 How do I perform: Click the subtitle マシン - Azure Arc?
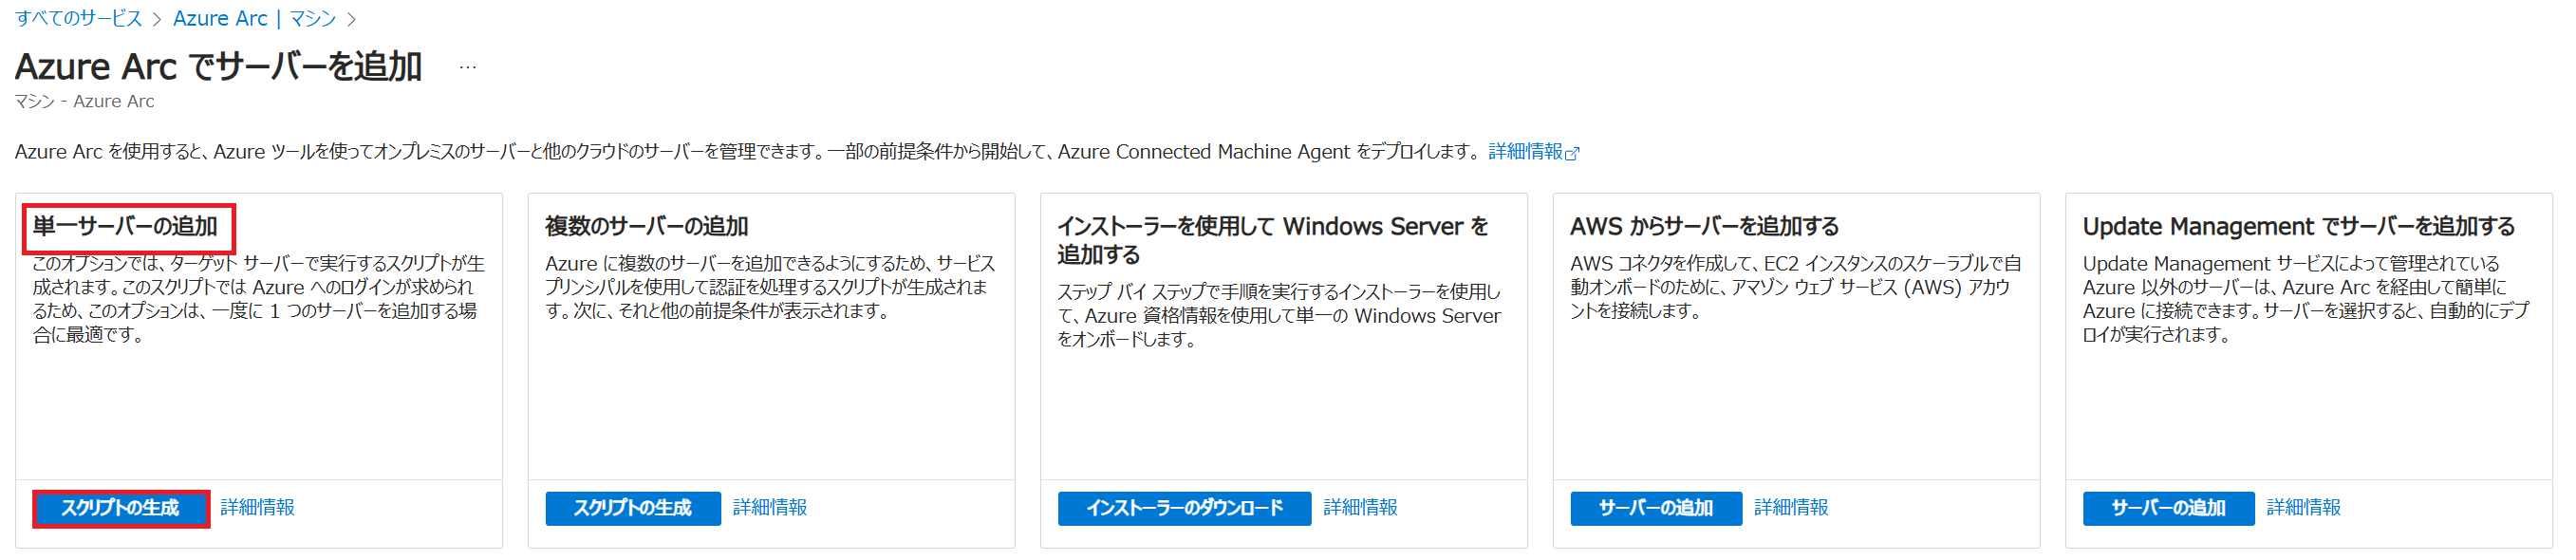(x=85, y=102)
